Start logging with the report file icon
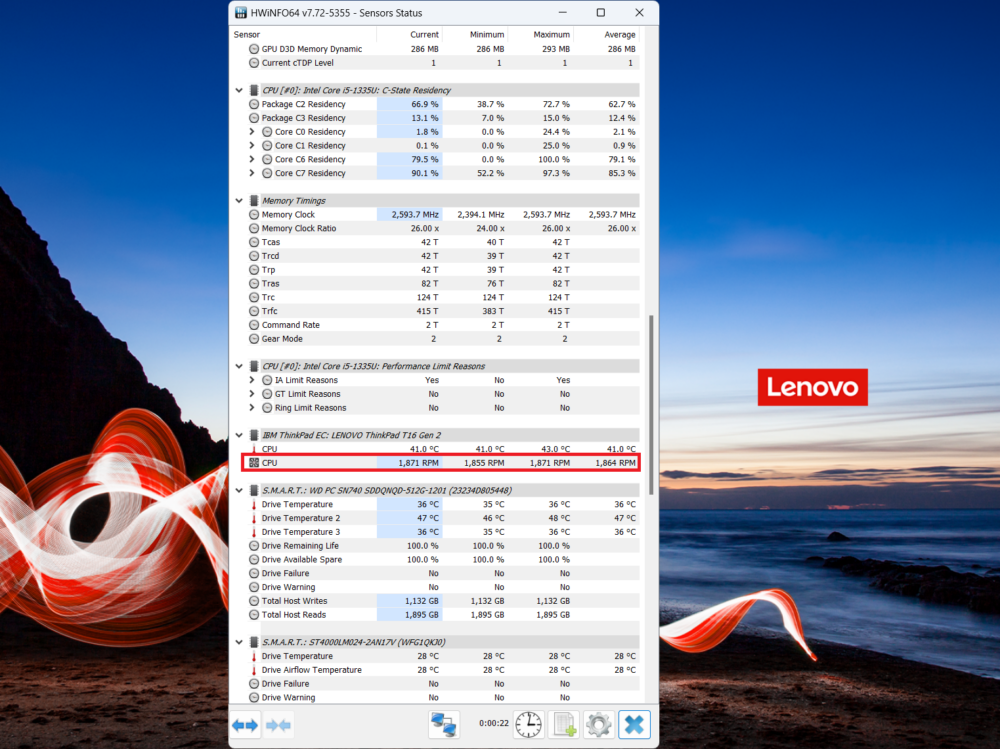Viewport: 1000px width, 749px height. pyautogui.click(x=565, y=724)
